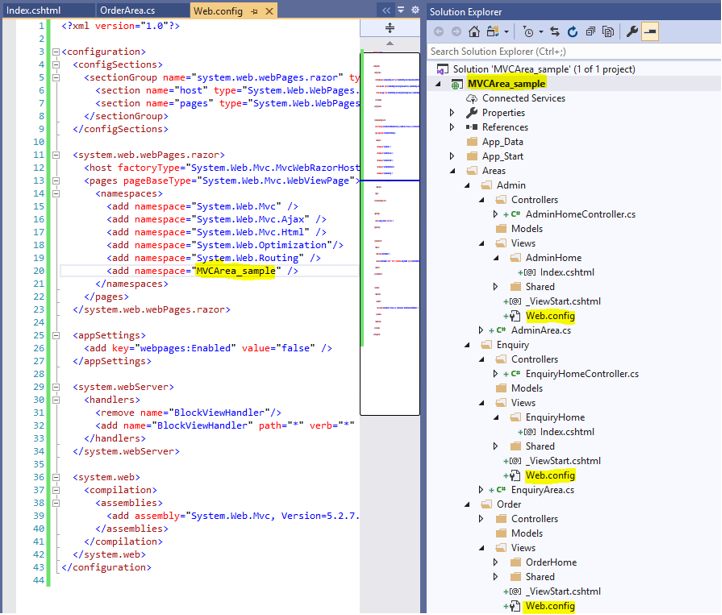Open EnquiryHomeController.cs file
Screen dimensions: 722x615
point(582,374)
